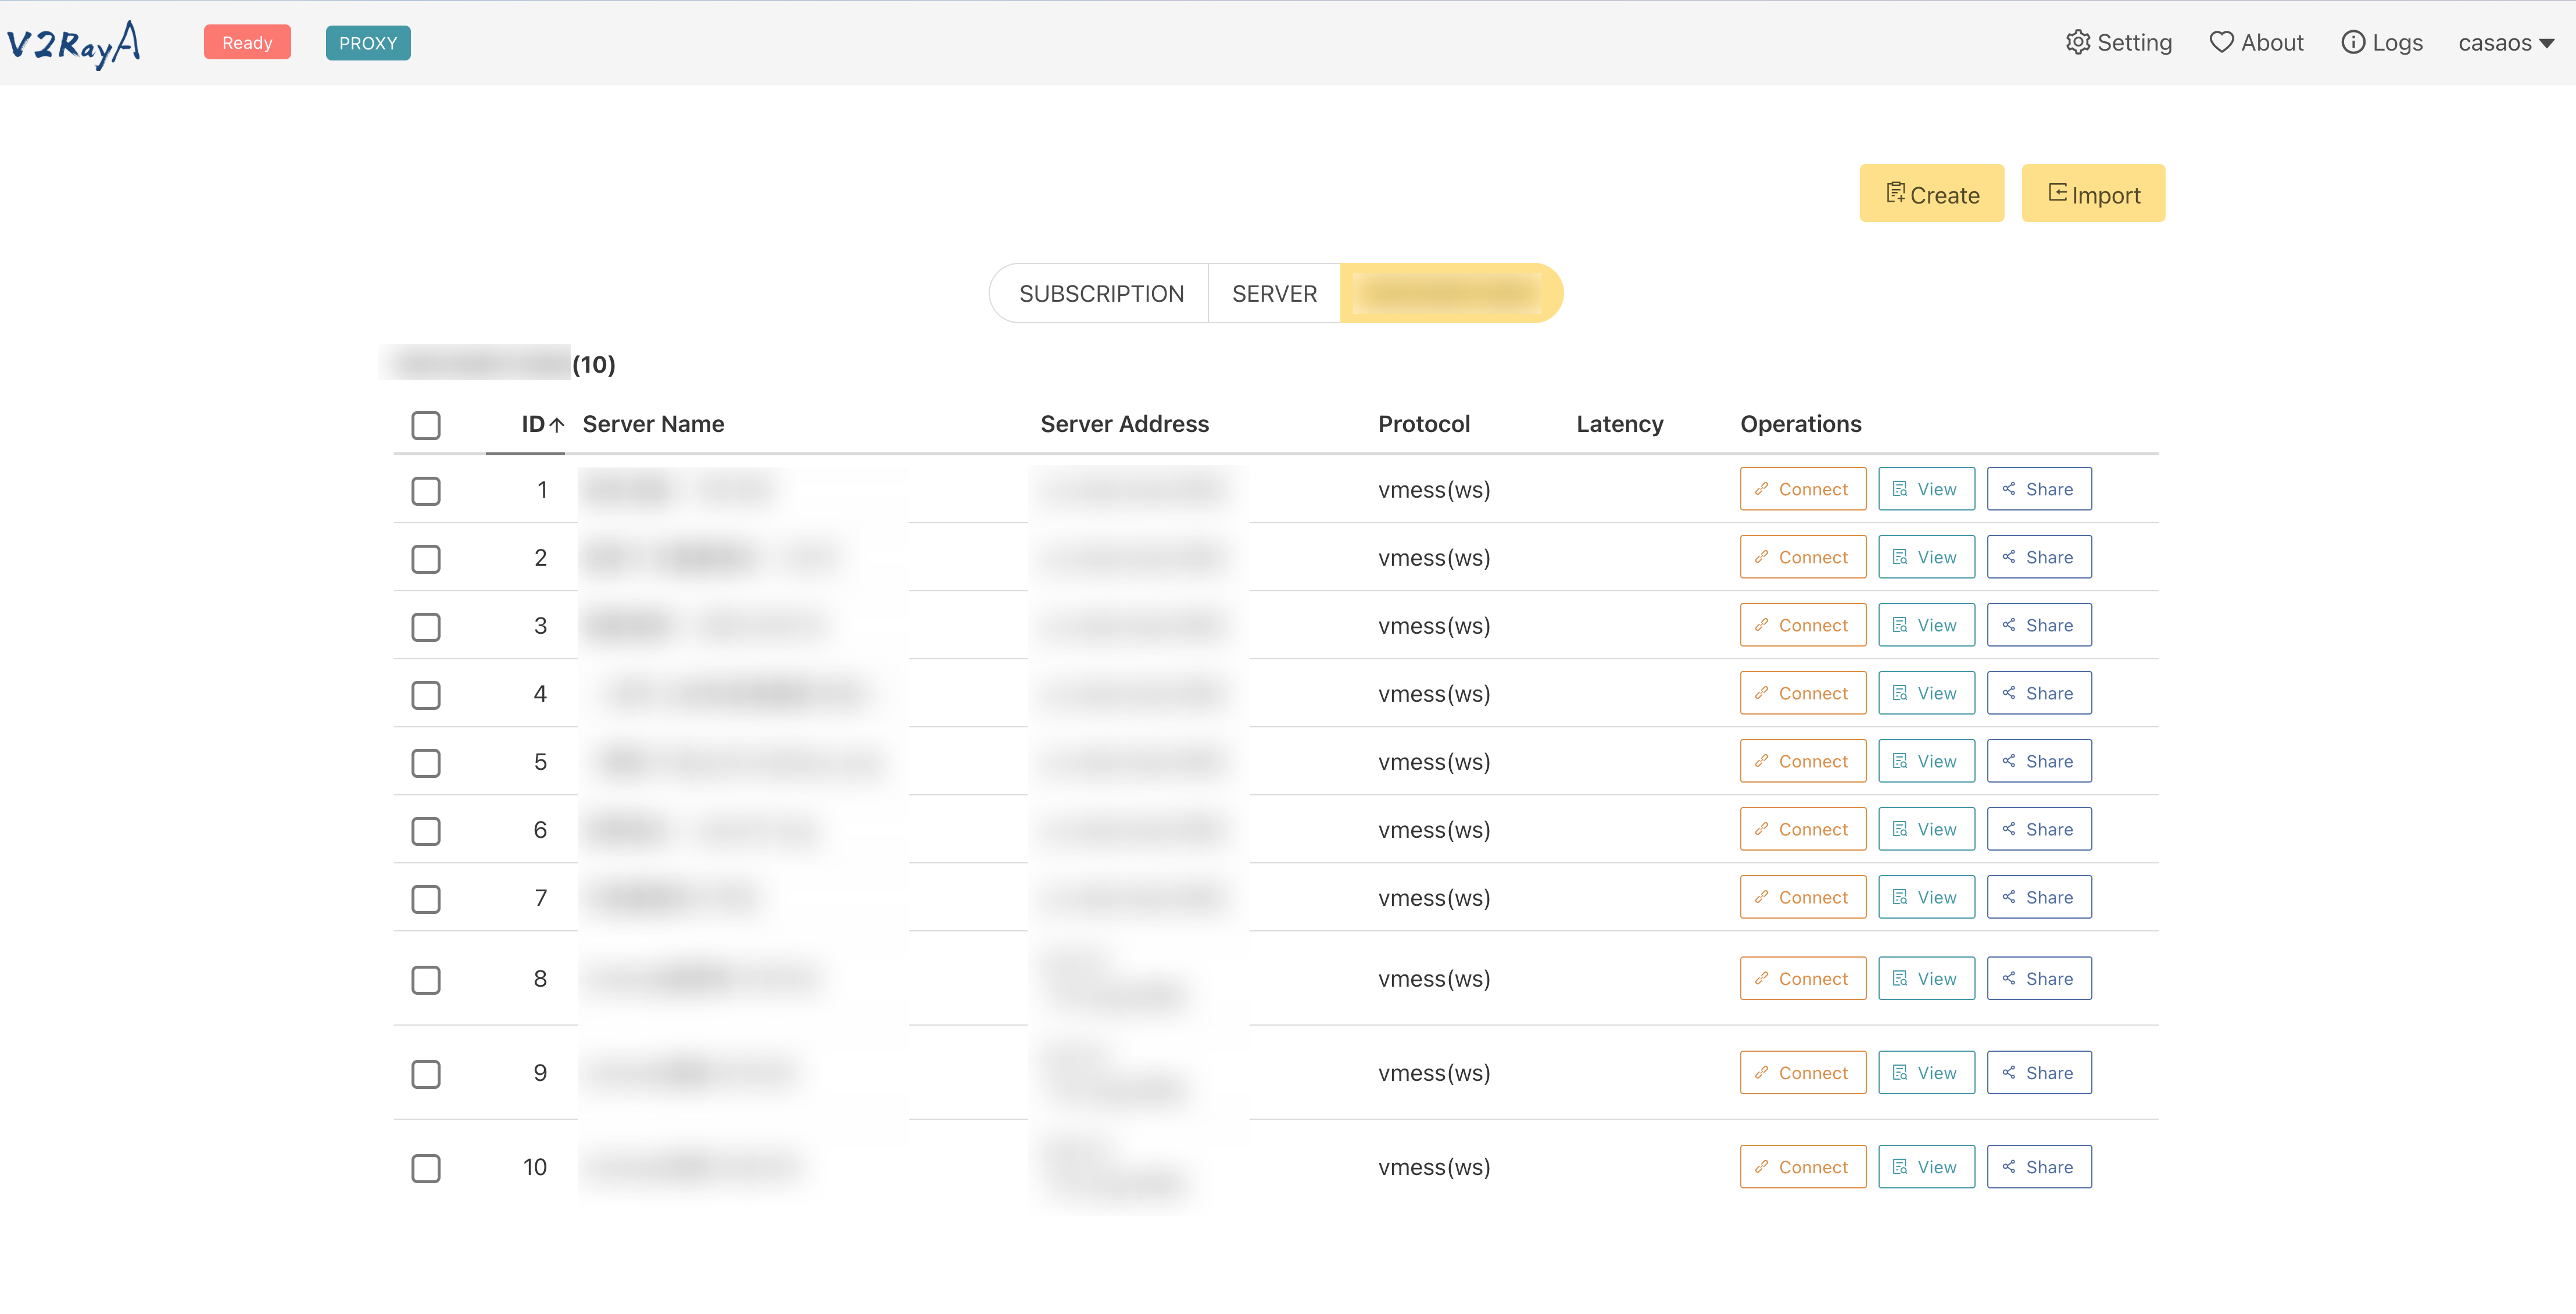Switch to the SERVER tab
2576x1314 pixels.
point(1274,294)
